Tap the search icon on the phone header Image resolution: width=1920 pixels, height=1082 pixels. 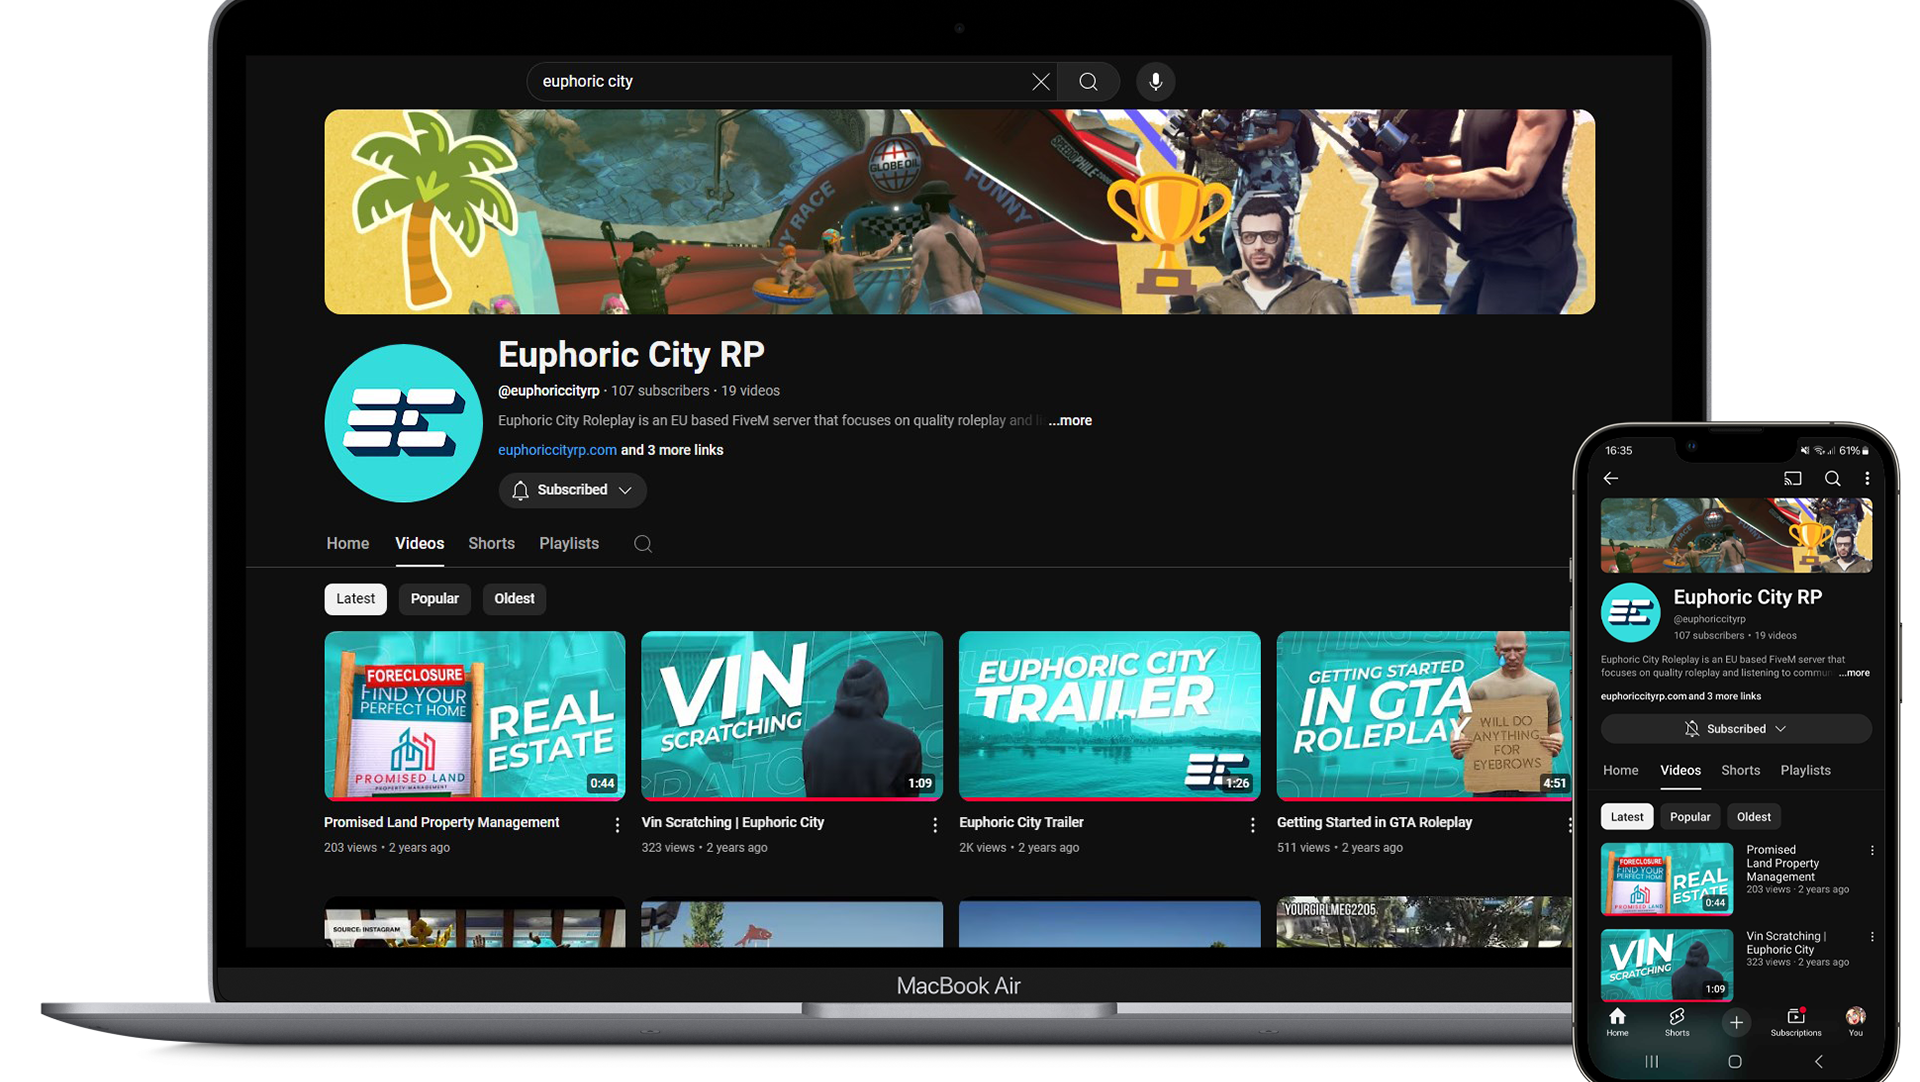click(1832, 479)
